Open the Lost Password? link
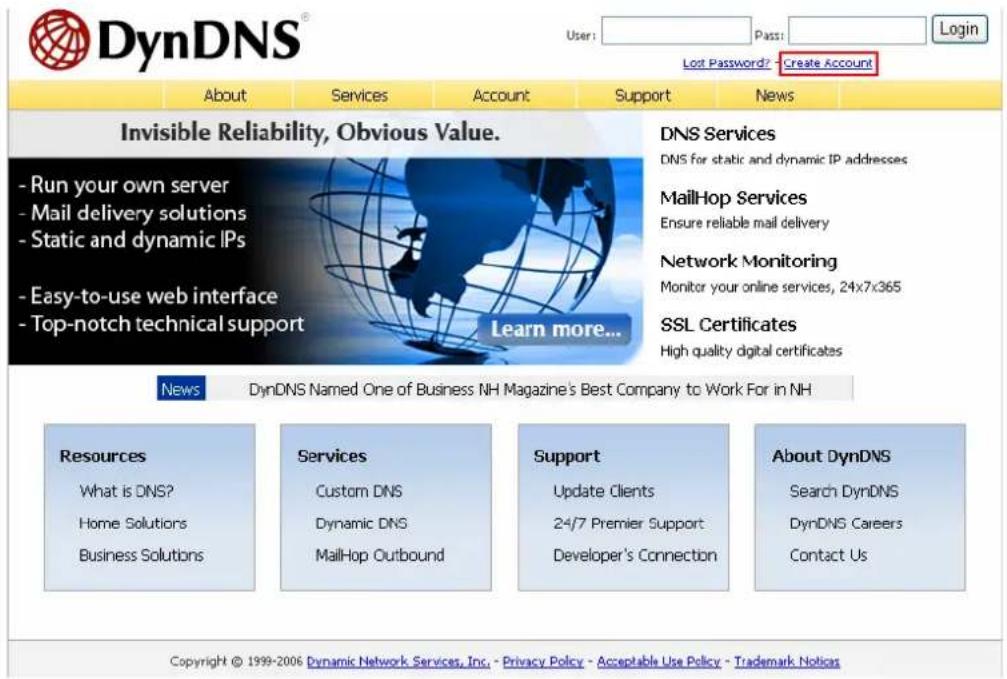 click(726, 63)
